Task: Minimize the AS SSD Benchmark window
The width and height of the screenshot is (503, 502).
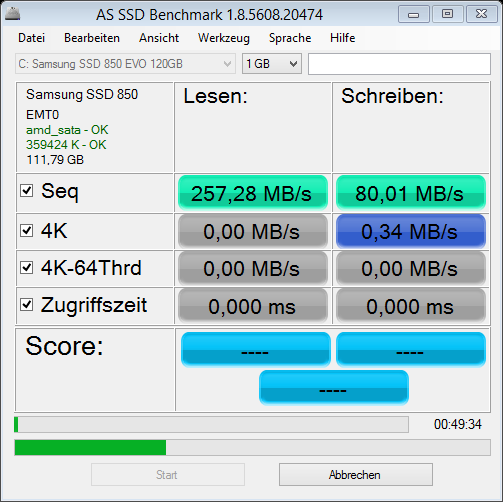Action: tap(414, 14)
